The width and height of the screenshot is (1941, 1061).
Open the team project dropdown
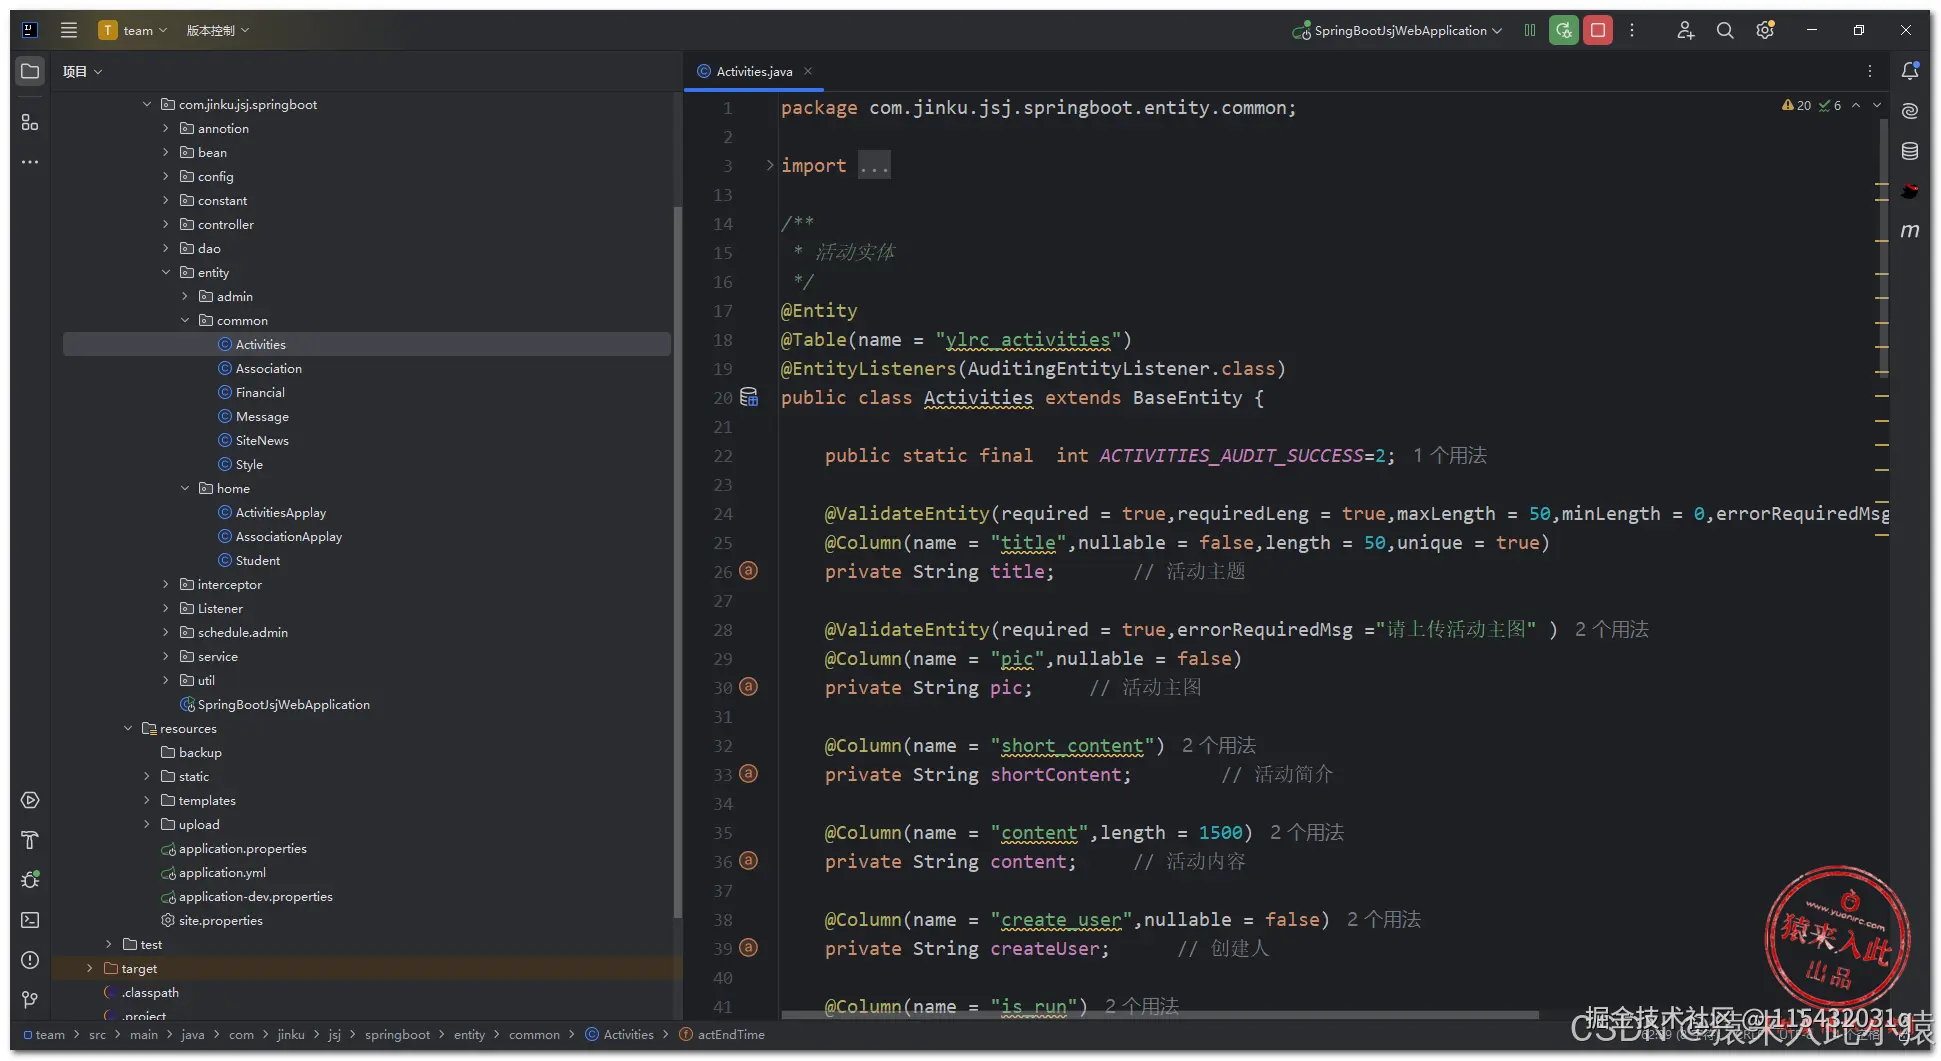point(133,30)
